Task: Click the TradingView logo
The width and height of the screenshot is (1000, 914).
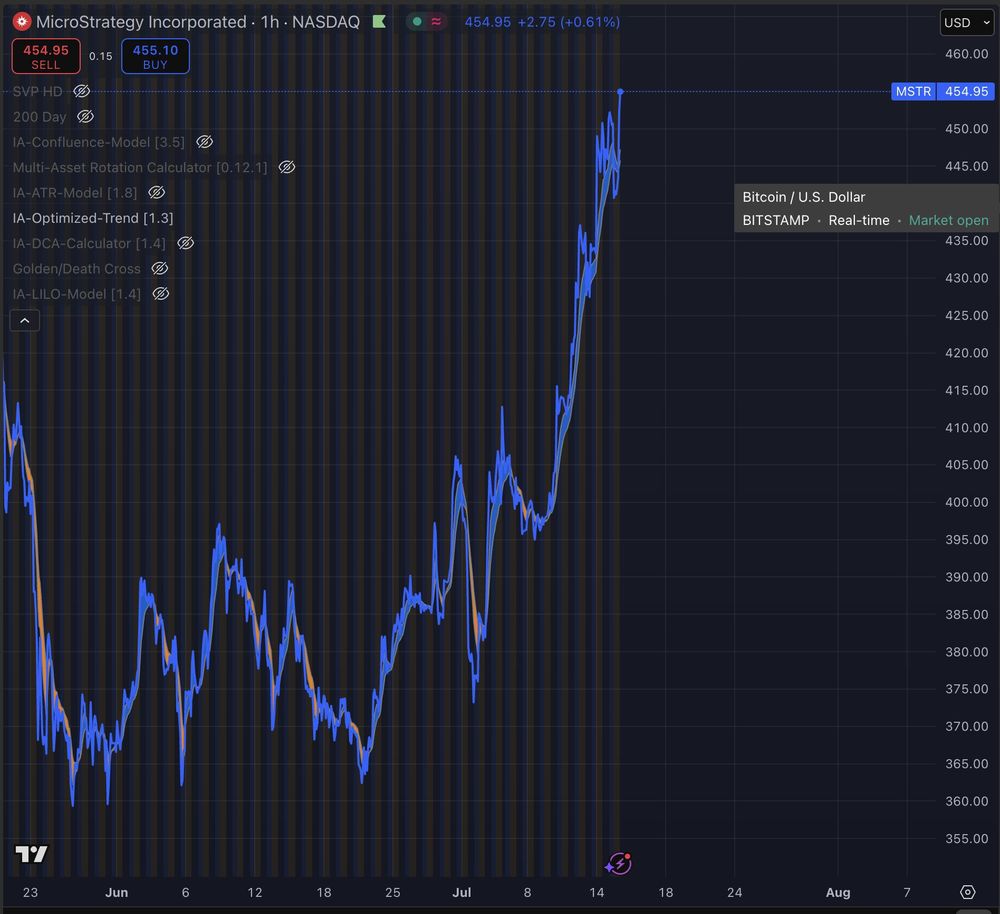Action: [x=31, y=853]
